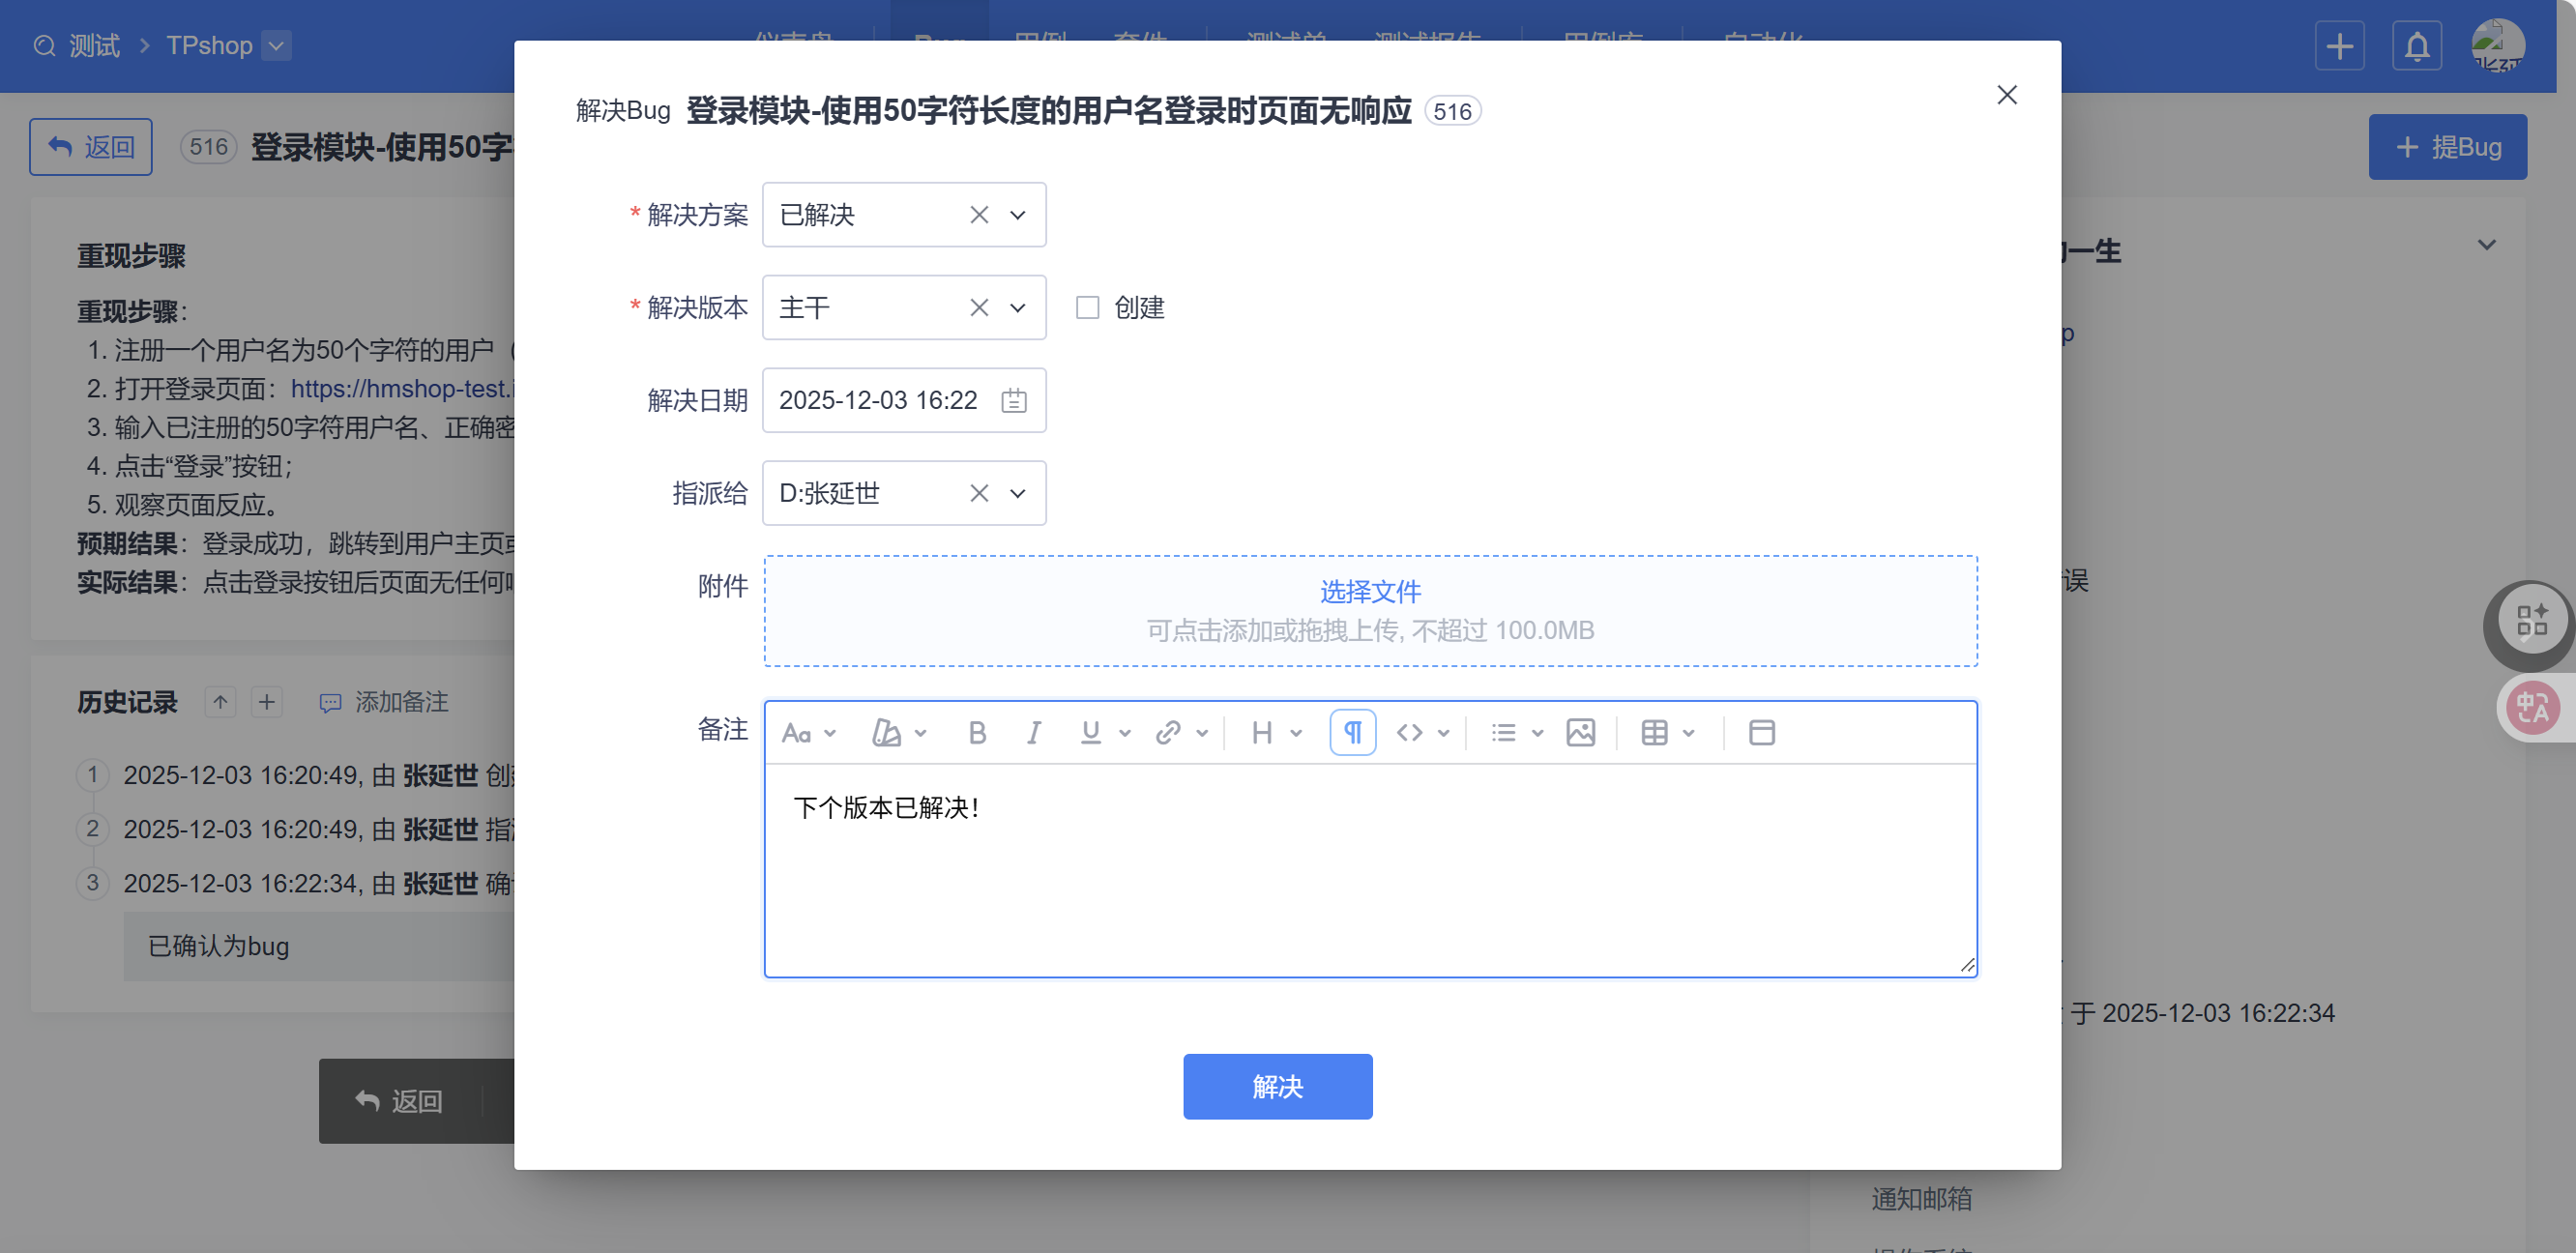Collapse the right info panel chevron

(2486, 246)
